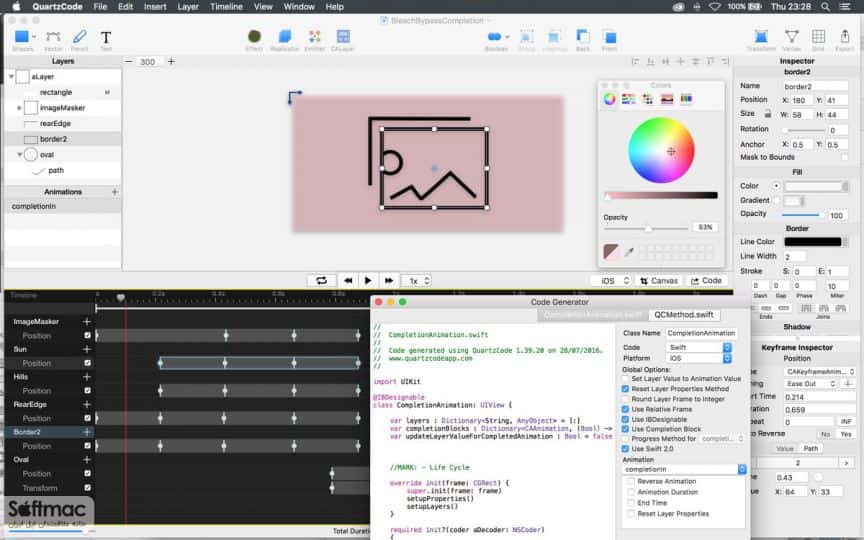This screenshot has height=540, width=864.
Task: Open the Timeline menu
Action: click(226, 7)
